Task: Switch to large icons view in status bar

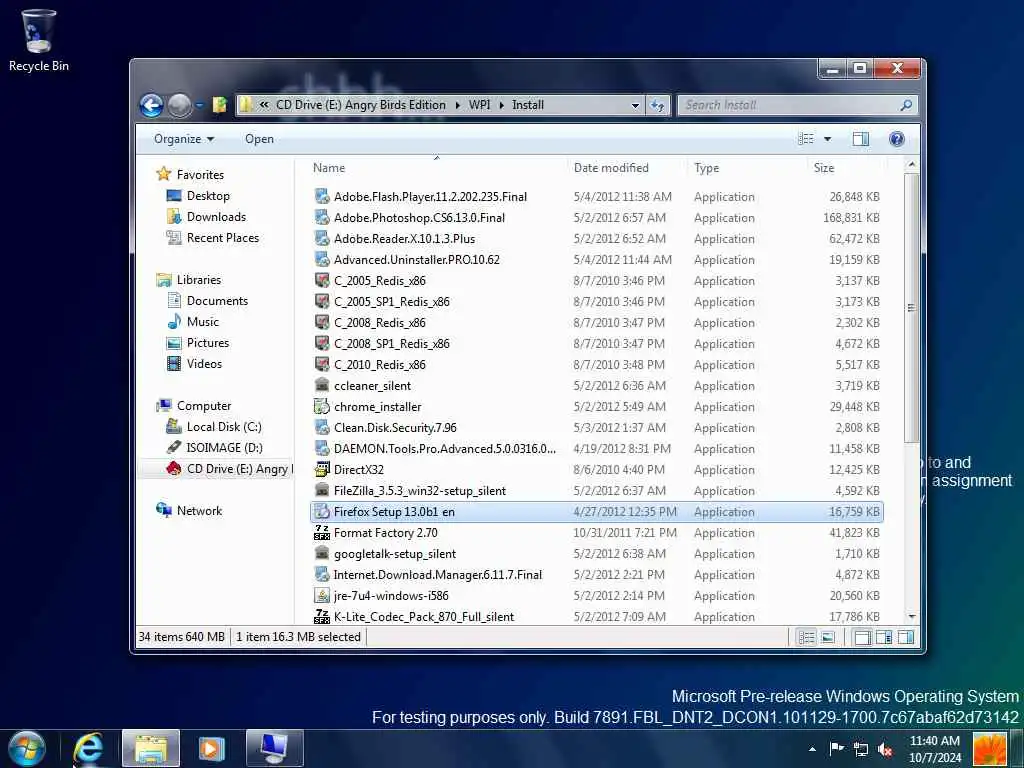Action: pyautogui.click(x=827, y=637)
